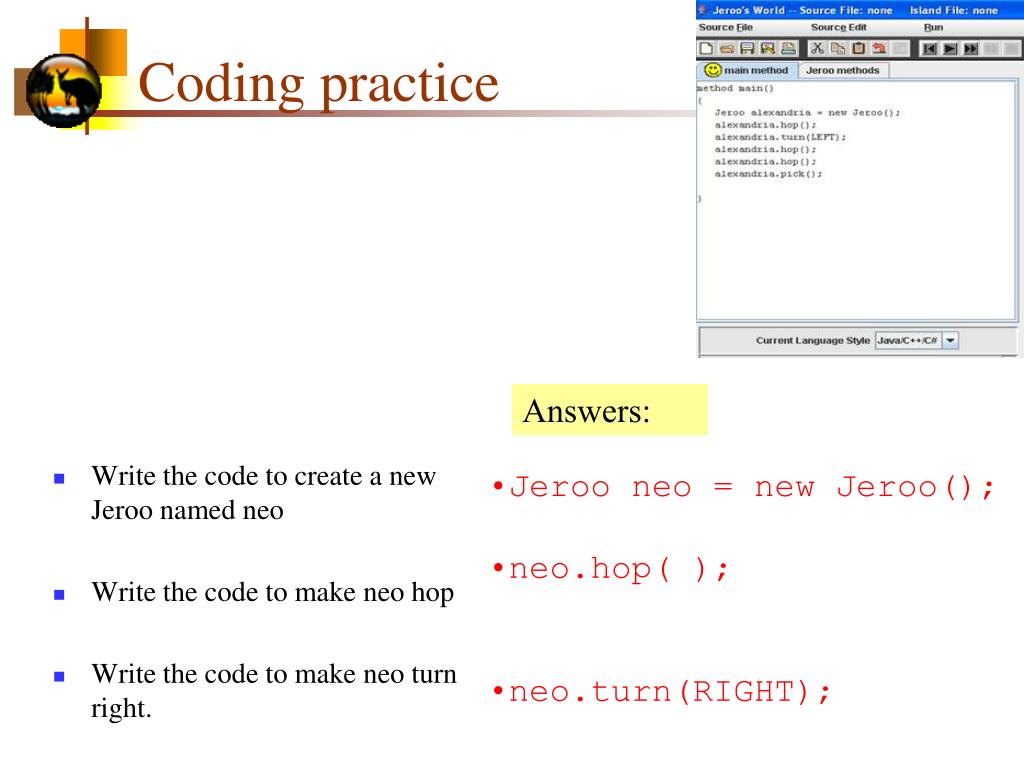Viewport: 1024px width, 768px height.
Task: Run continuously with fast-forward icon
Action: pyautogui.click(x=971, y=49)
